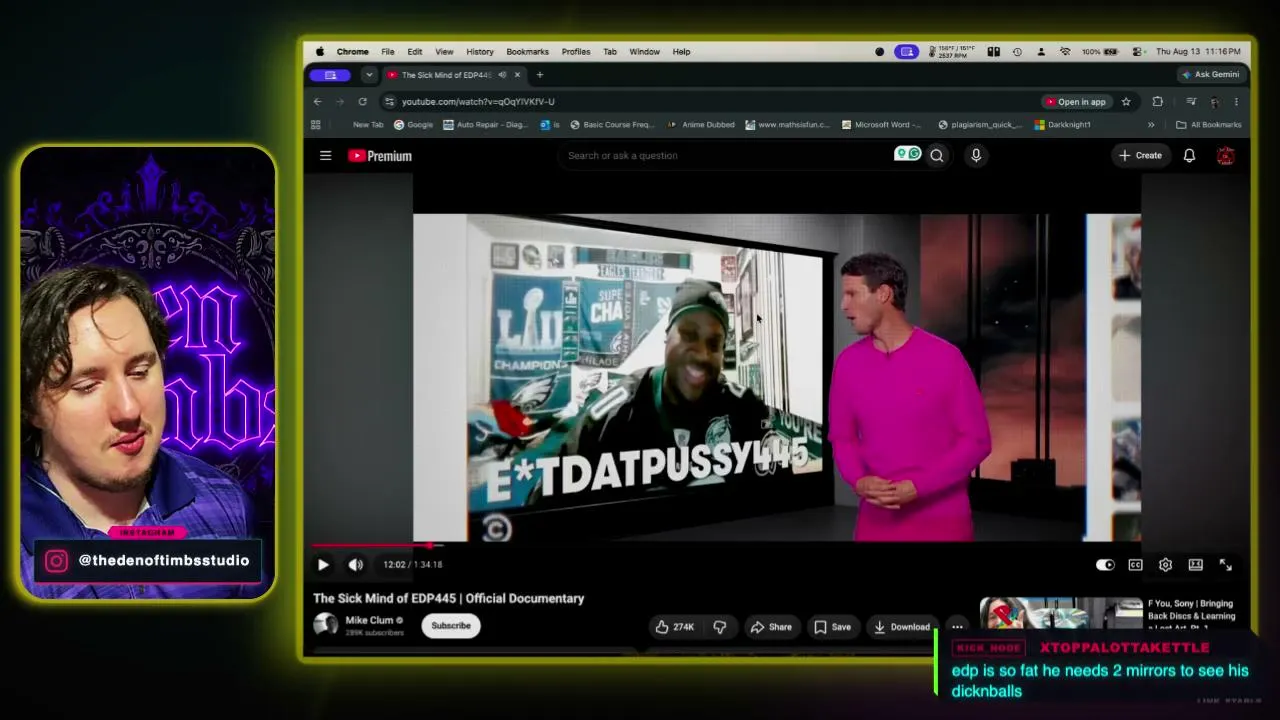The image size is (1280, 720).
Task: Open Mike Clum channel name link
Action: coord(369,620)
